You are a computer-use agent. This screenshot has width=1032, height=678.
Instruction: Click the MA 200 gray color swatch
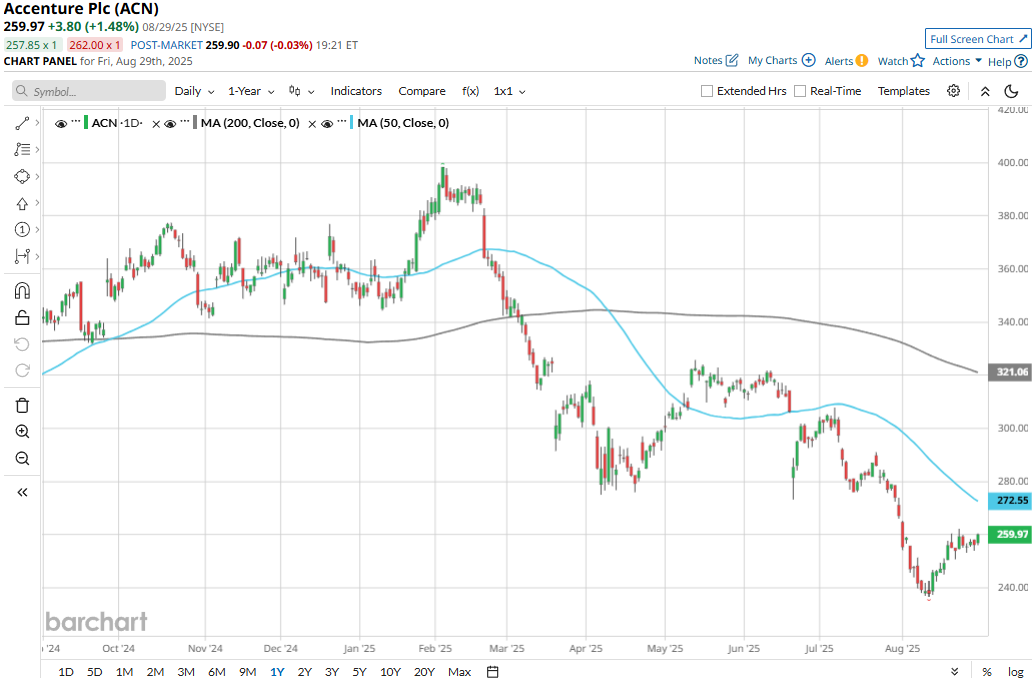(195, 123)
